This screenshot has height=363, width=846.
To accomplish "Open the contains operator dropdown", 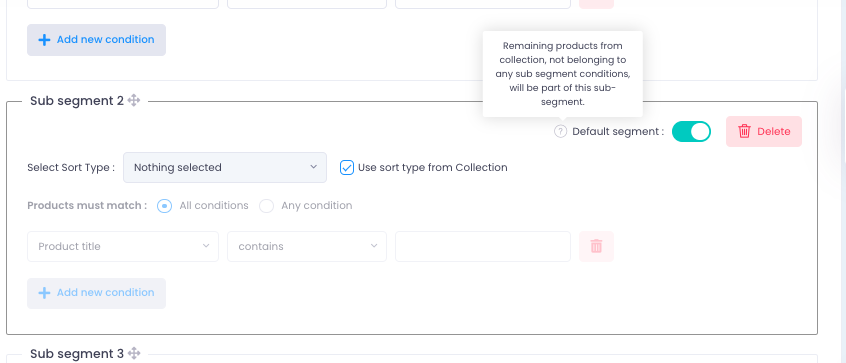I will [306, 246].
